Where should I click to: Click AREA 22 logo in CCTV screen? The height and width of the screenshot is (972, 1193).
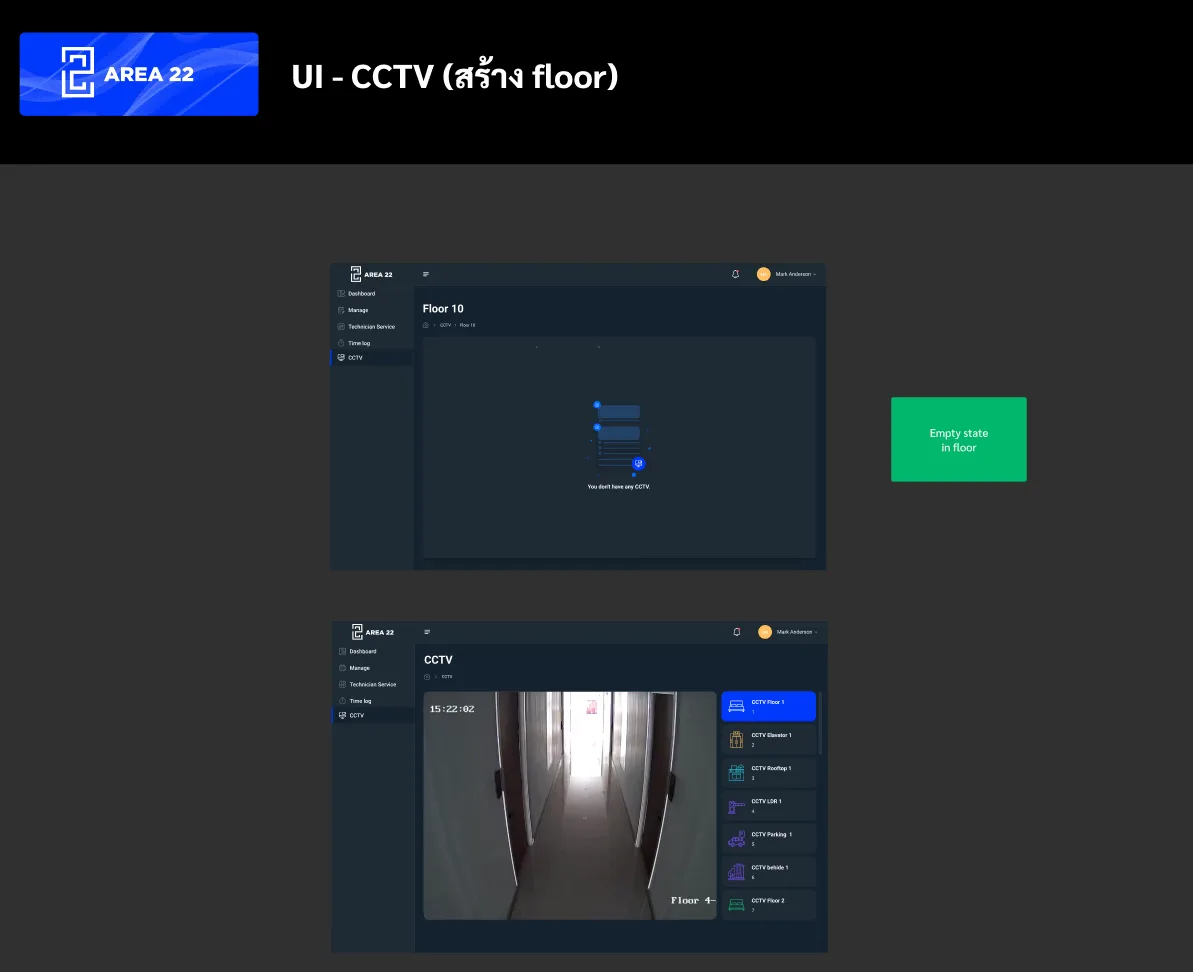(x=373, y=632)
